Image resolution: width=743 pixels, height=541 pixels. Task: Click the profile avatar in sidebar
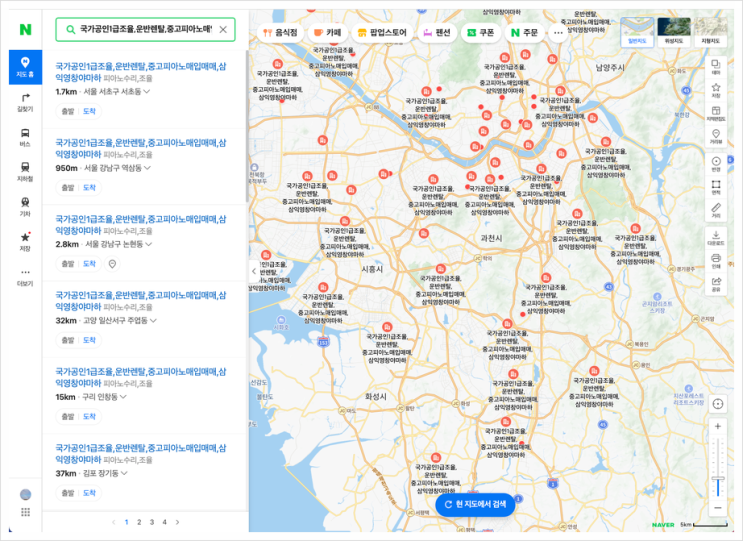(26, 495)
